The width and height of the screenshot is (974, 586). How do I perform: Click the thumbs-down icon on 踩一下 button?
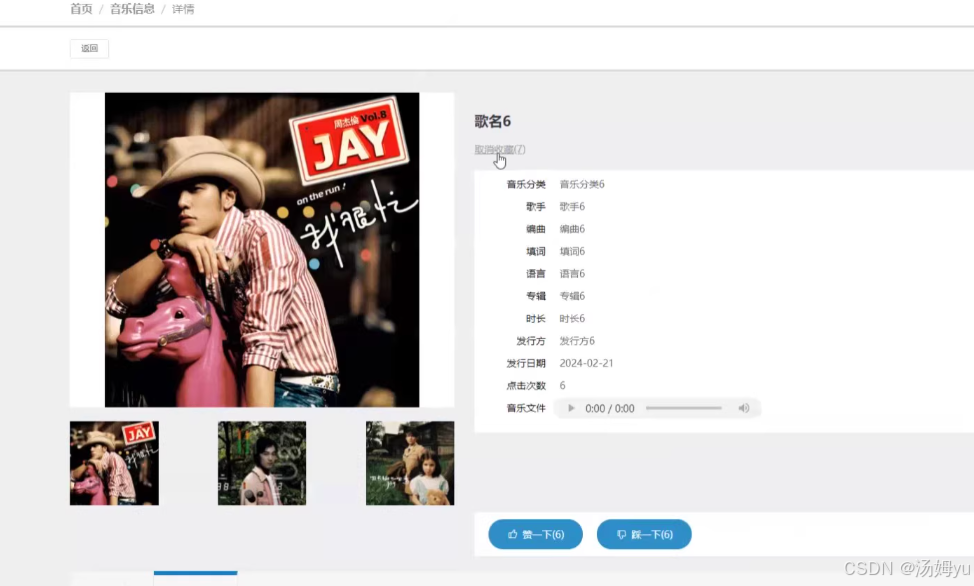(622, 534)
